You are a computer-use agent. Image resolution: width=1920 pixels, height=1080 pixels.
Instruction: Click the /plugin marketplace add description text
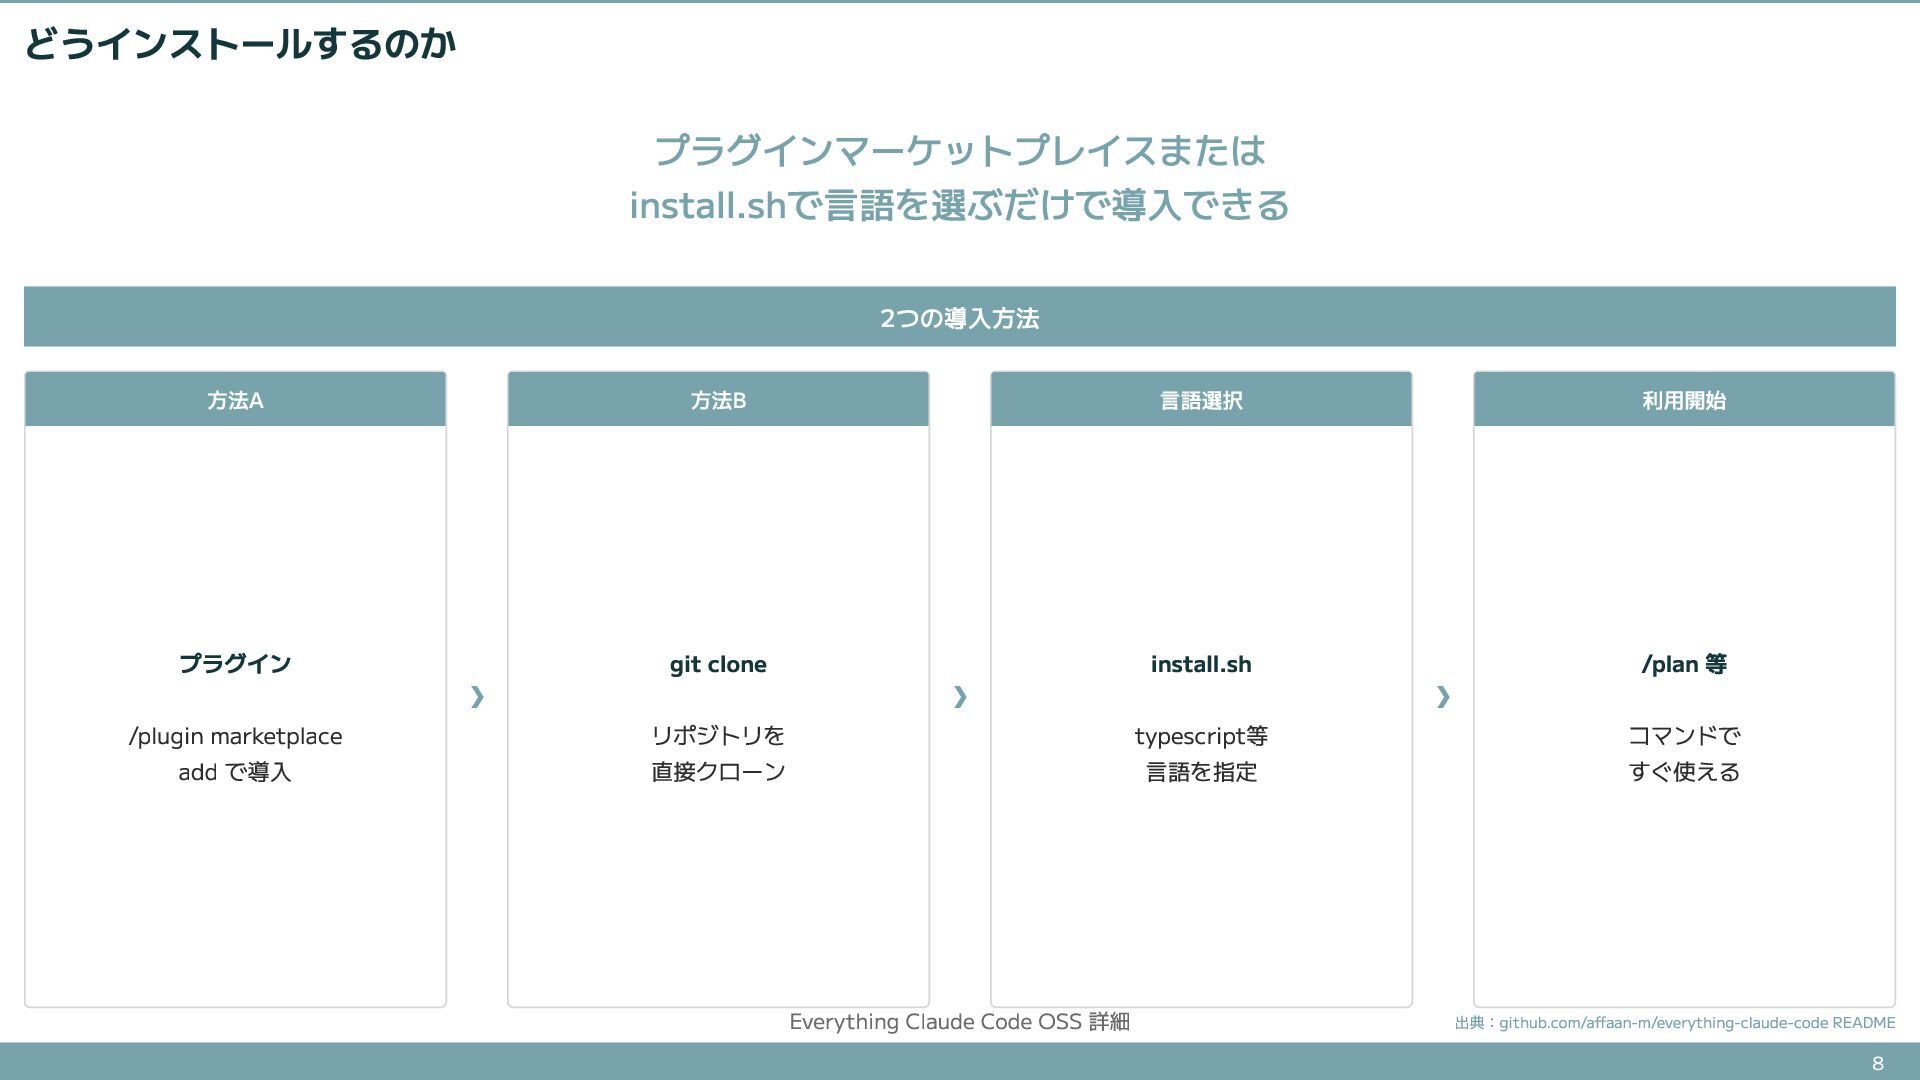click(235, 754)
